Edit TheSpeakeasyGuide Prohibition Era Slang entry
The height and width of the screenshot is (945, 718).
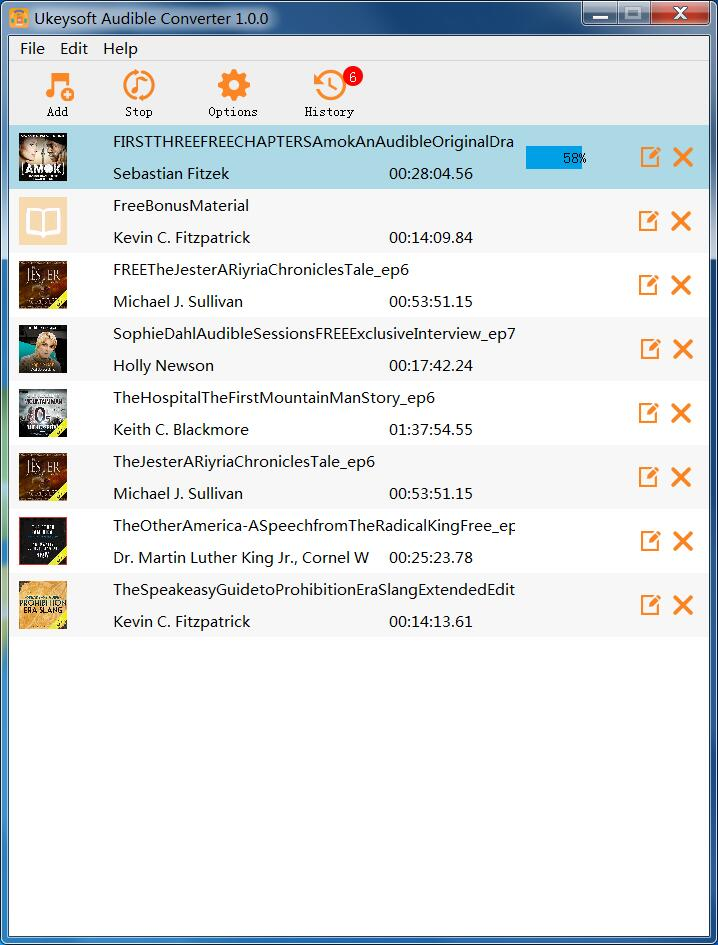649,605
